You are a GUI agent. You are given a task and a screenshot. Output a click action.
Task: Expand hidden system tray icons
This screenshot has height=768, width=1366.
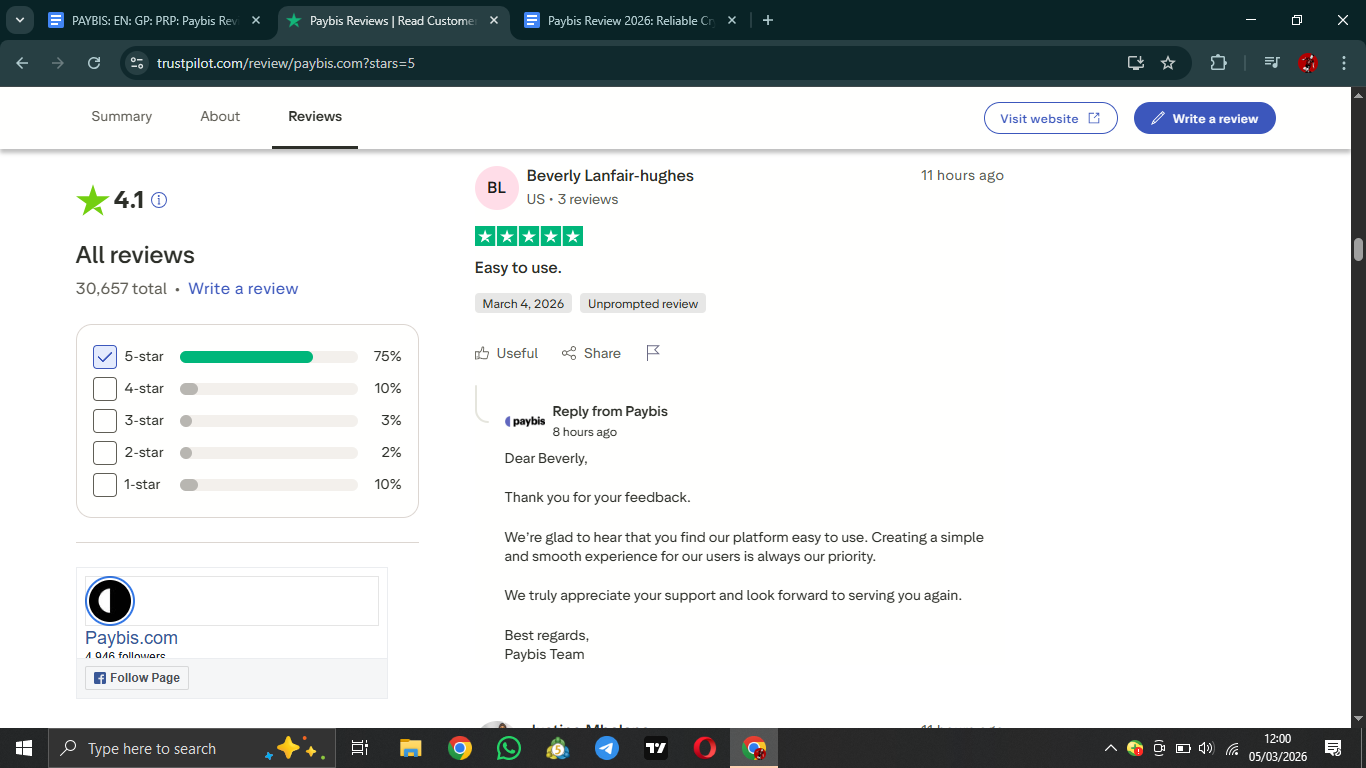coord(1110,748)
